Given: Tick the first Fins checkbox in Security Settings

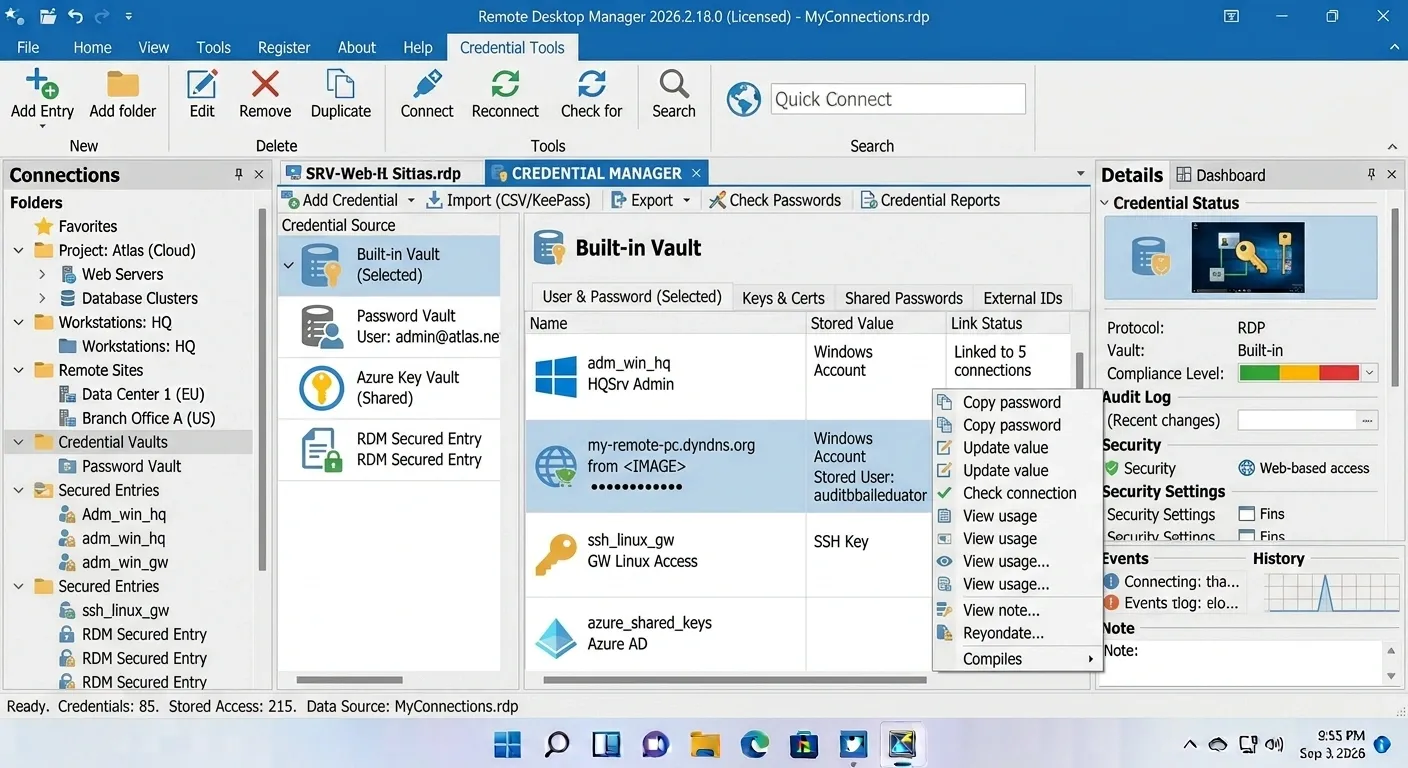Looking at the screenshot, I should pos(1246,514).
